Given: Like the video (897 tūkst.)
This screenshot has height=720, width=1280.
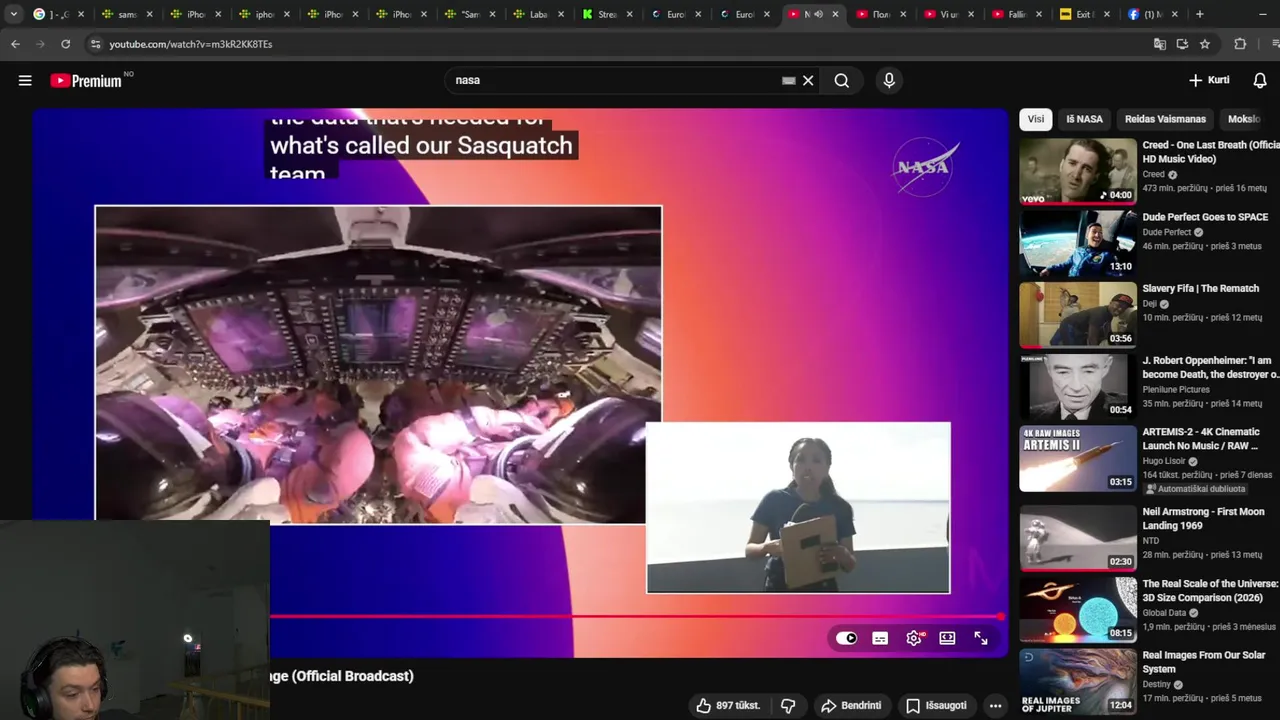Looking at the screenshot, I should pos(728,706).
